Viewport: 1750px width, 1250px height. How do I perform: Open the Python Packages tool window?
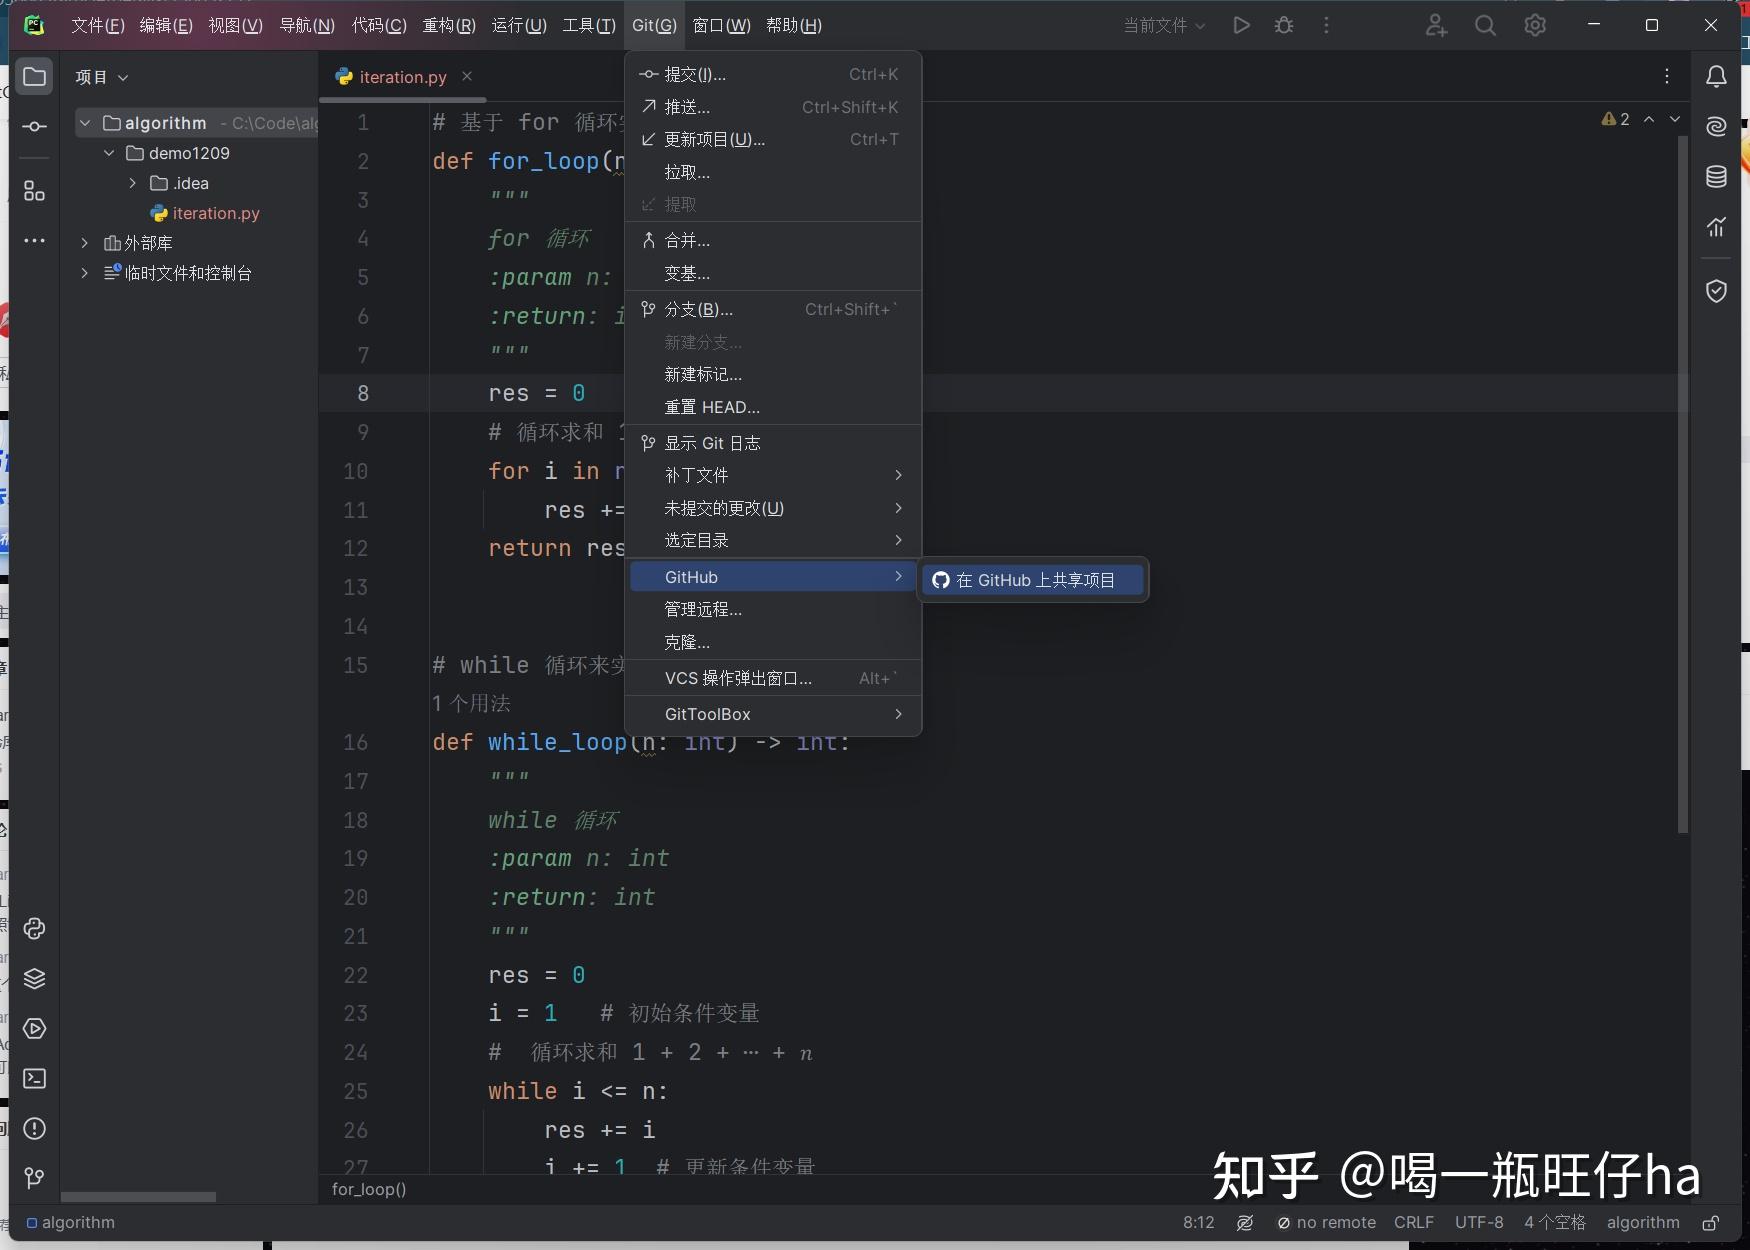35,979
